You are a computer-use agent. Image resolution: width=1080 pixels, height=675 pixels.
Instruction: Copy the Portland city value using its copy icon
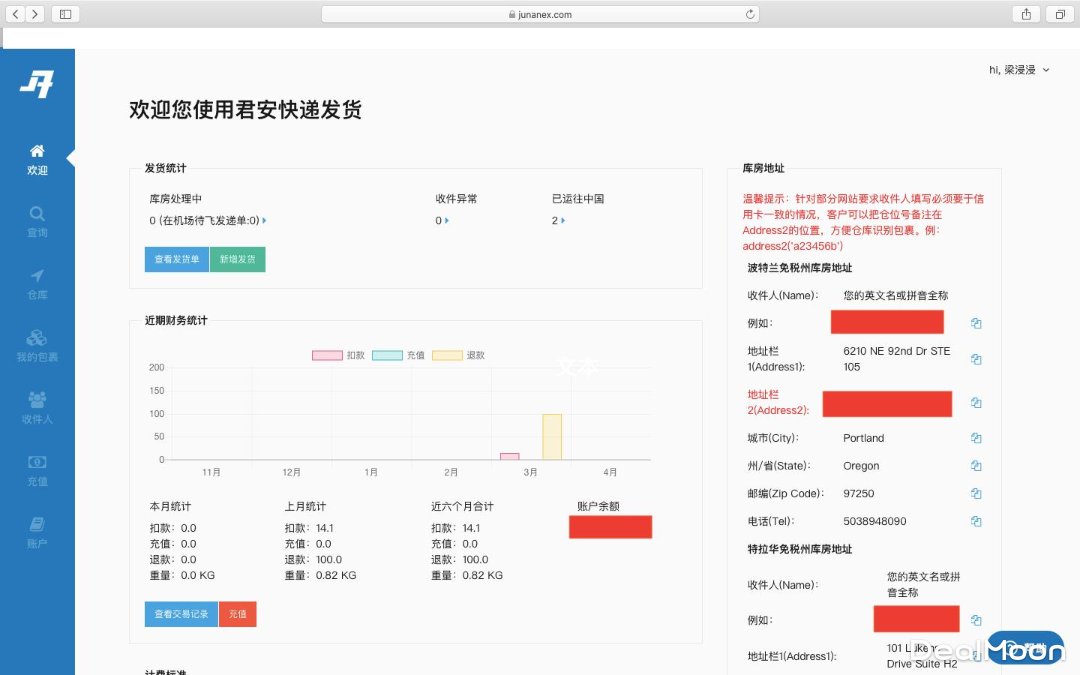(x=976, y=438)
